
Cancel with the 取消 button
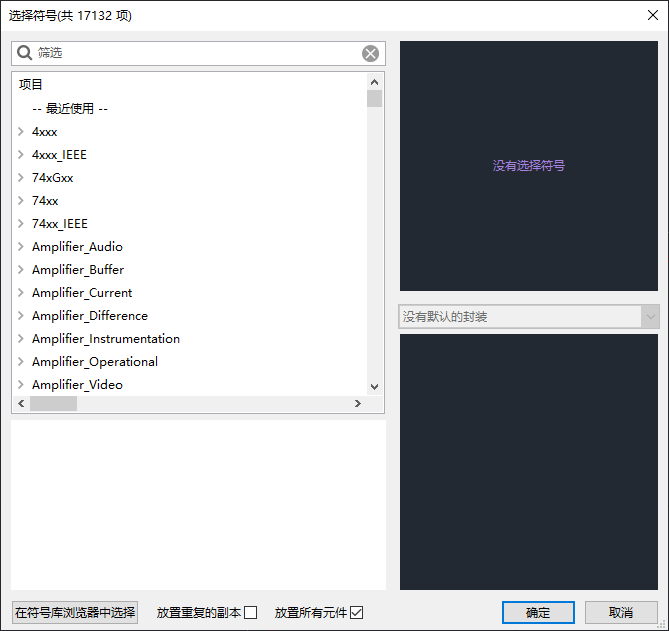(621, 613)
